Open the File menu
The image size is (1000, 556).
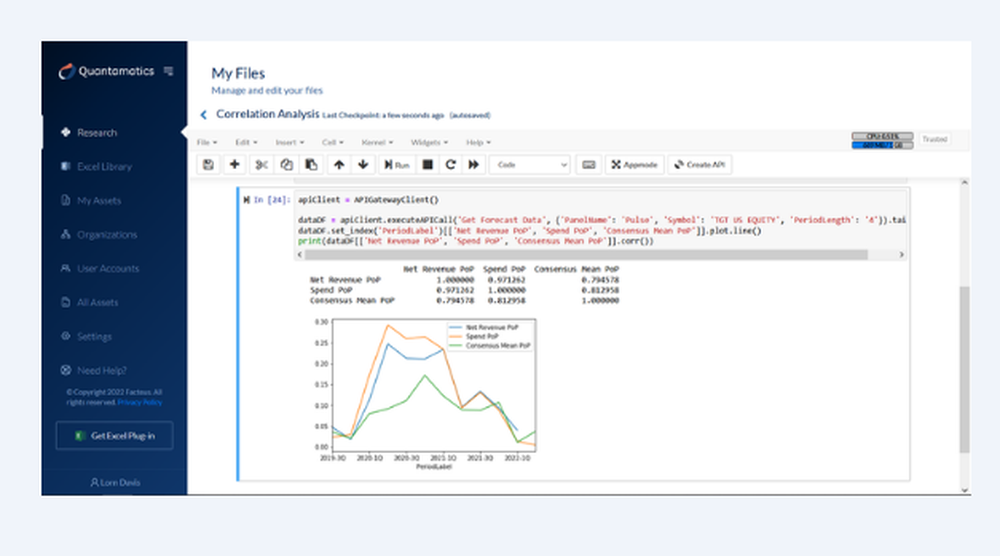(x=207, y=142)
